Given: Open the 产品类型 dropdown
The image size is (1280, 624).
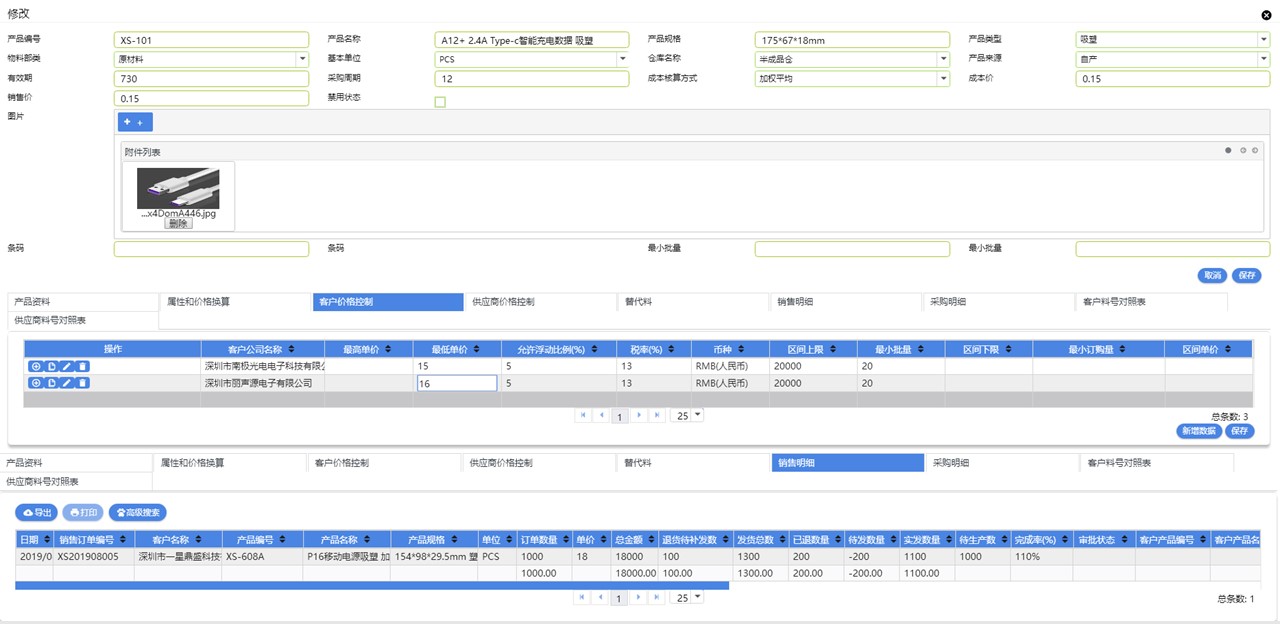Looking at the screenshot, I should click(1263, 40).
